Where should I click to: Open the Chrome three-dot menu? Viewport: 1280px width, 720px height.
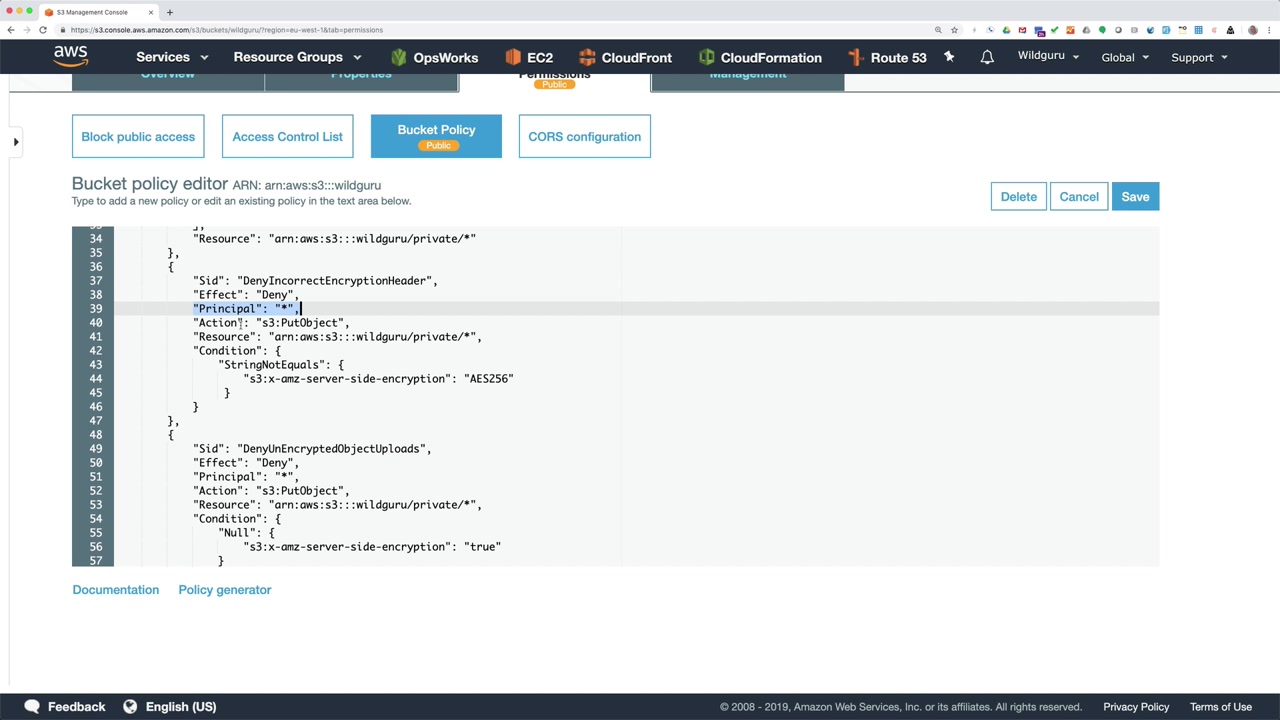1269,30
